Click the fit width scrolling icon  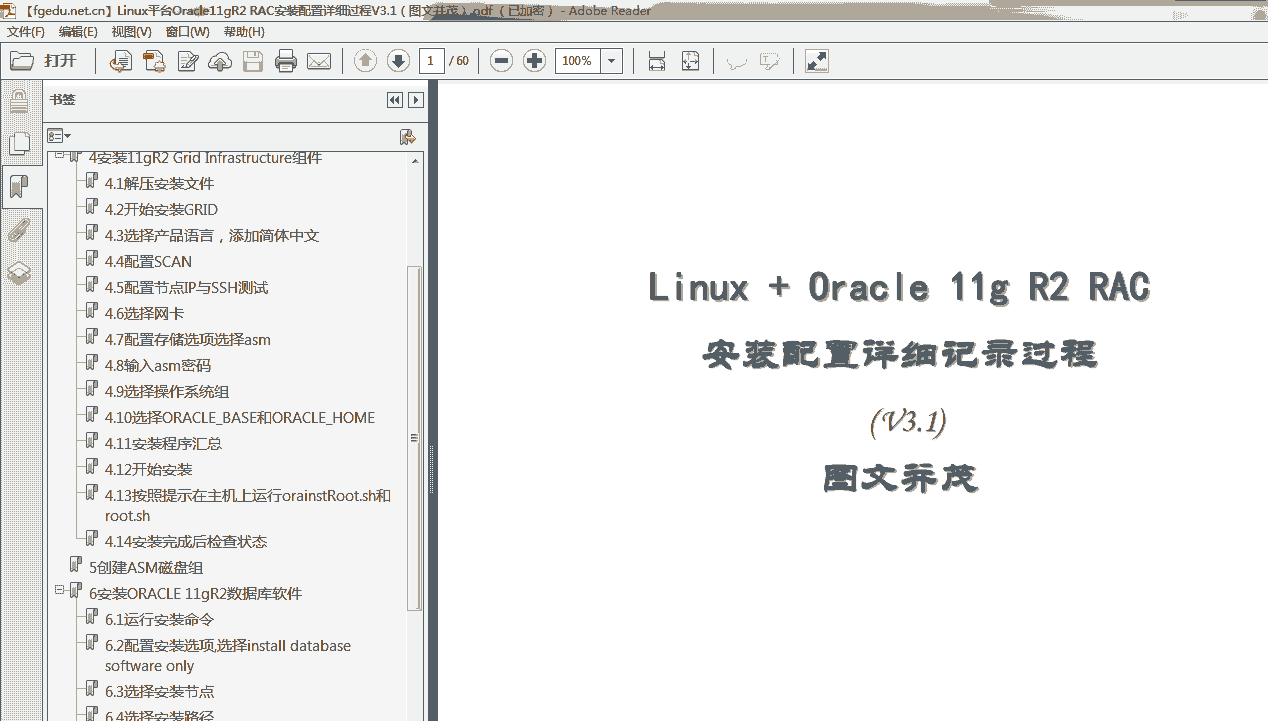pyautogui.click(x=657, y=61)
